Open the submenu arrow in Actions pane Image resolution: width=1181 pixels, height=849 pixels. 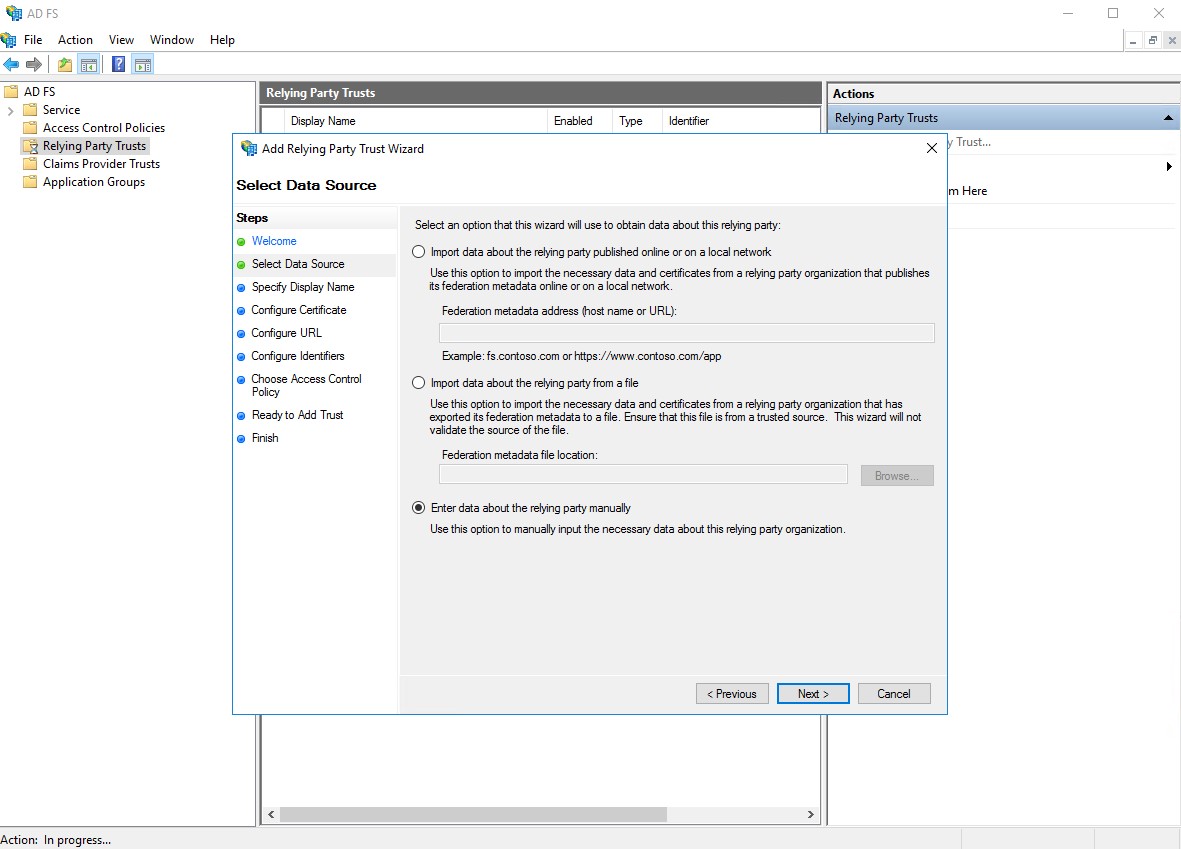1169,167
